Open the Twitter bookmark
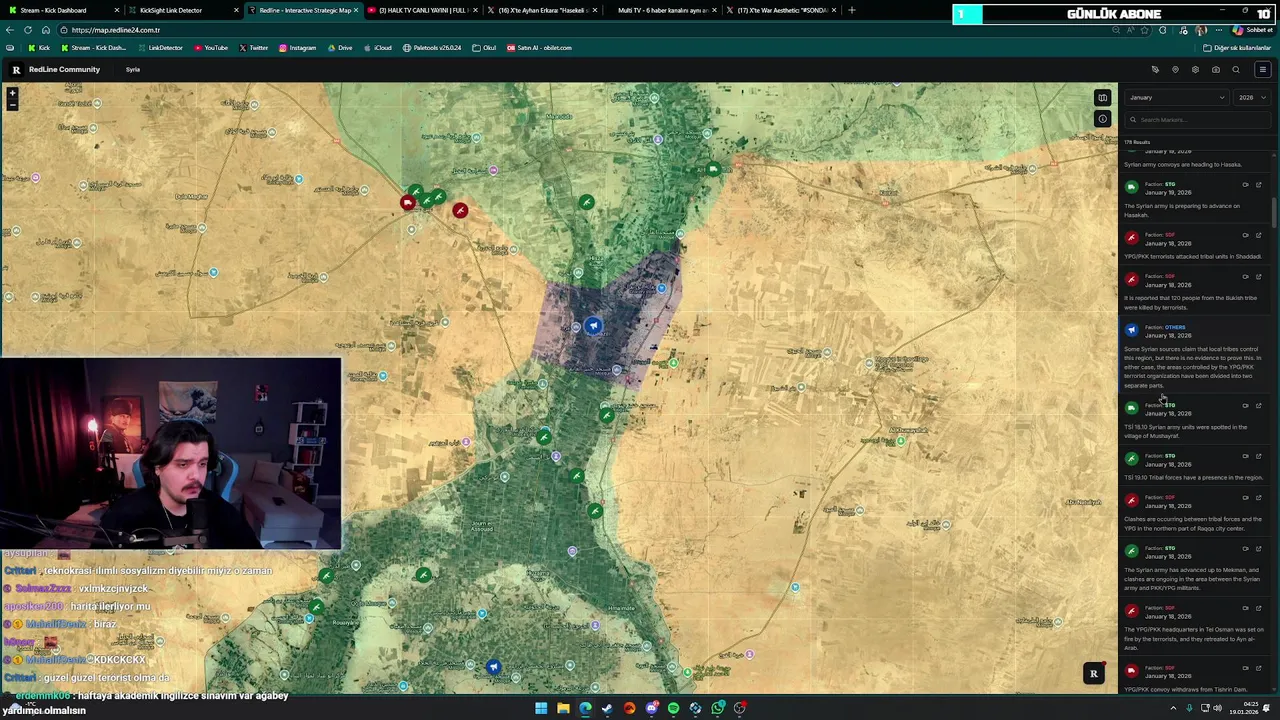 pos(254,48)
